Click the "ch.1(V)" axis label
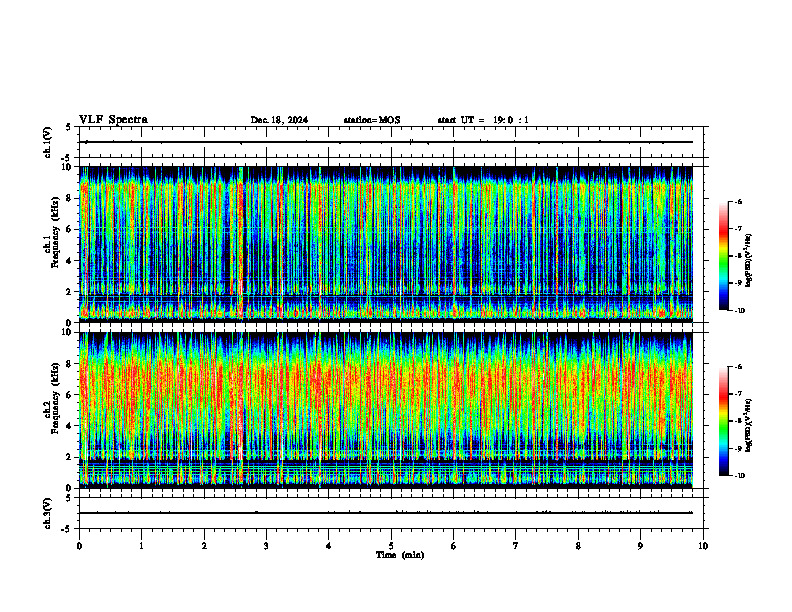This screenshot has height=612, width=792. 48,142
